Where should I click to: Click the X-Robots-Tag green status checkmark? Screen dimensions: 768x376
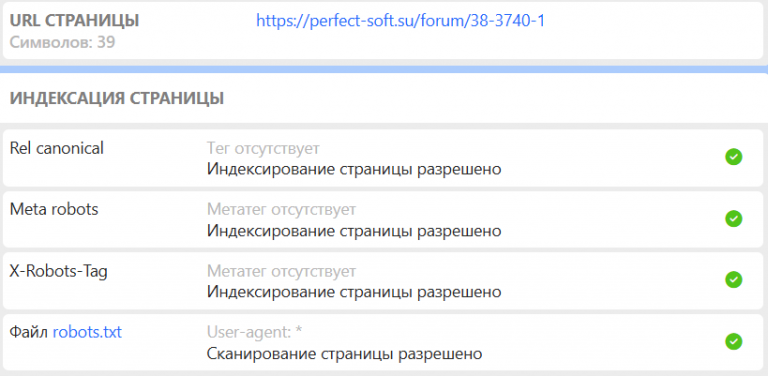[733, 280]
